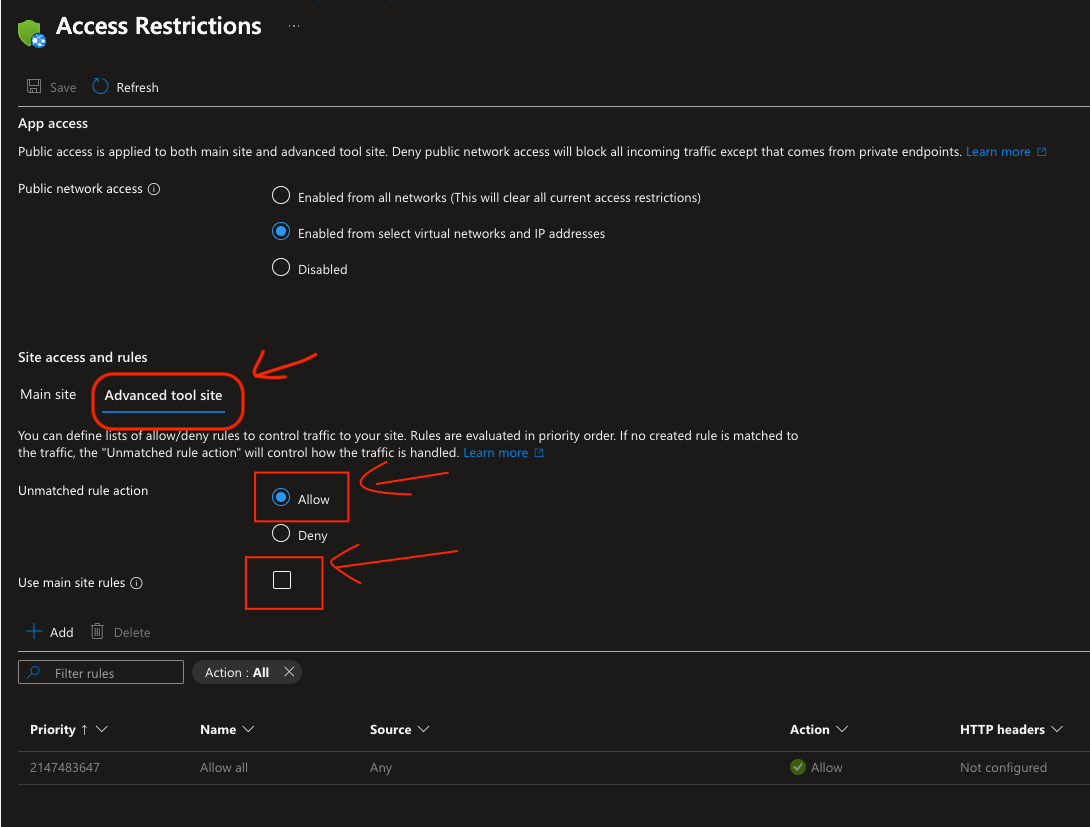
Task: Open Learn more link in App access
Action: 998,152
